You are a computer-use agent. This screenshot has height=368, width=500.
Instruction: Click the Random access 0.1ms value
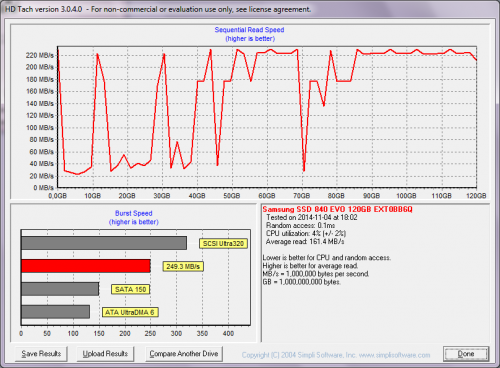pyautogui.click(x=300, y=226)
